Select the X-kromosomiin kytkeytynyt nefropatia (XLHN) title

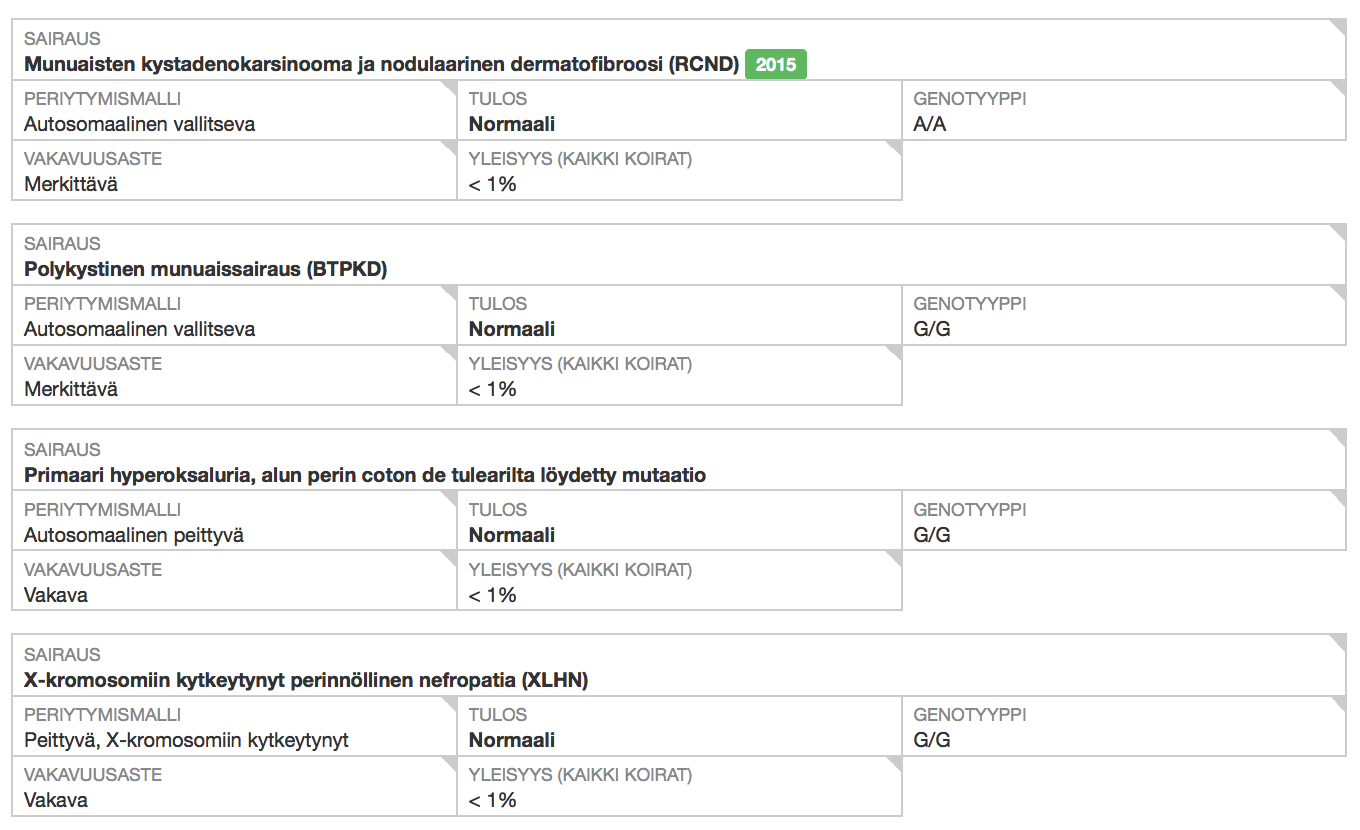click(x=306, y=681)
